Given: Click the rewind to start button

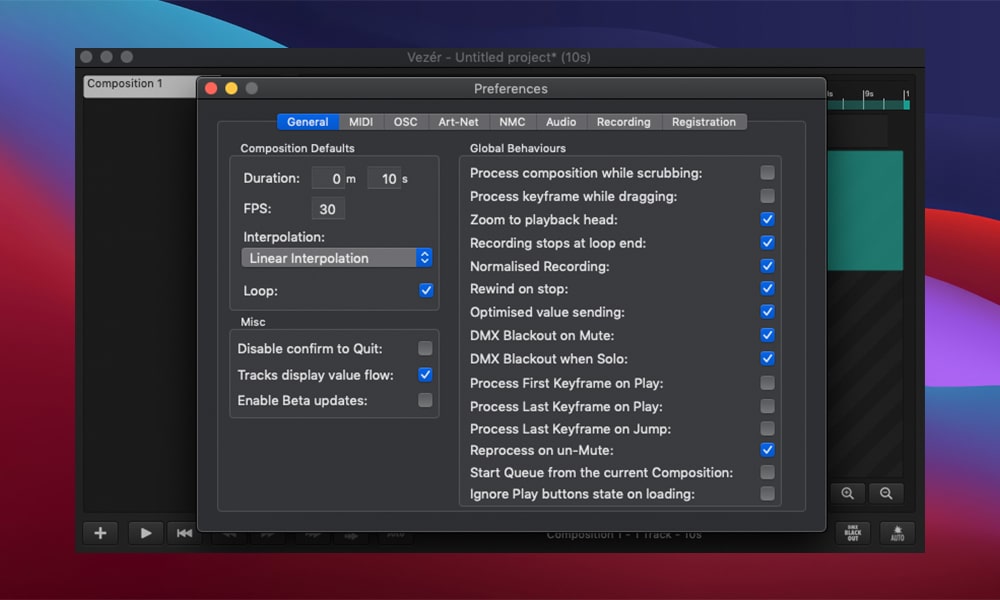Looking at the screenshot, I should (x=184, y=533).
